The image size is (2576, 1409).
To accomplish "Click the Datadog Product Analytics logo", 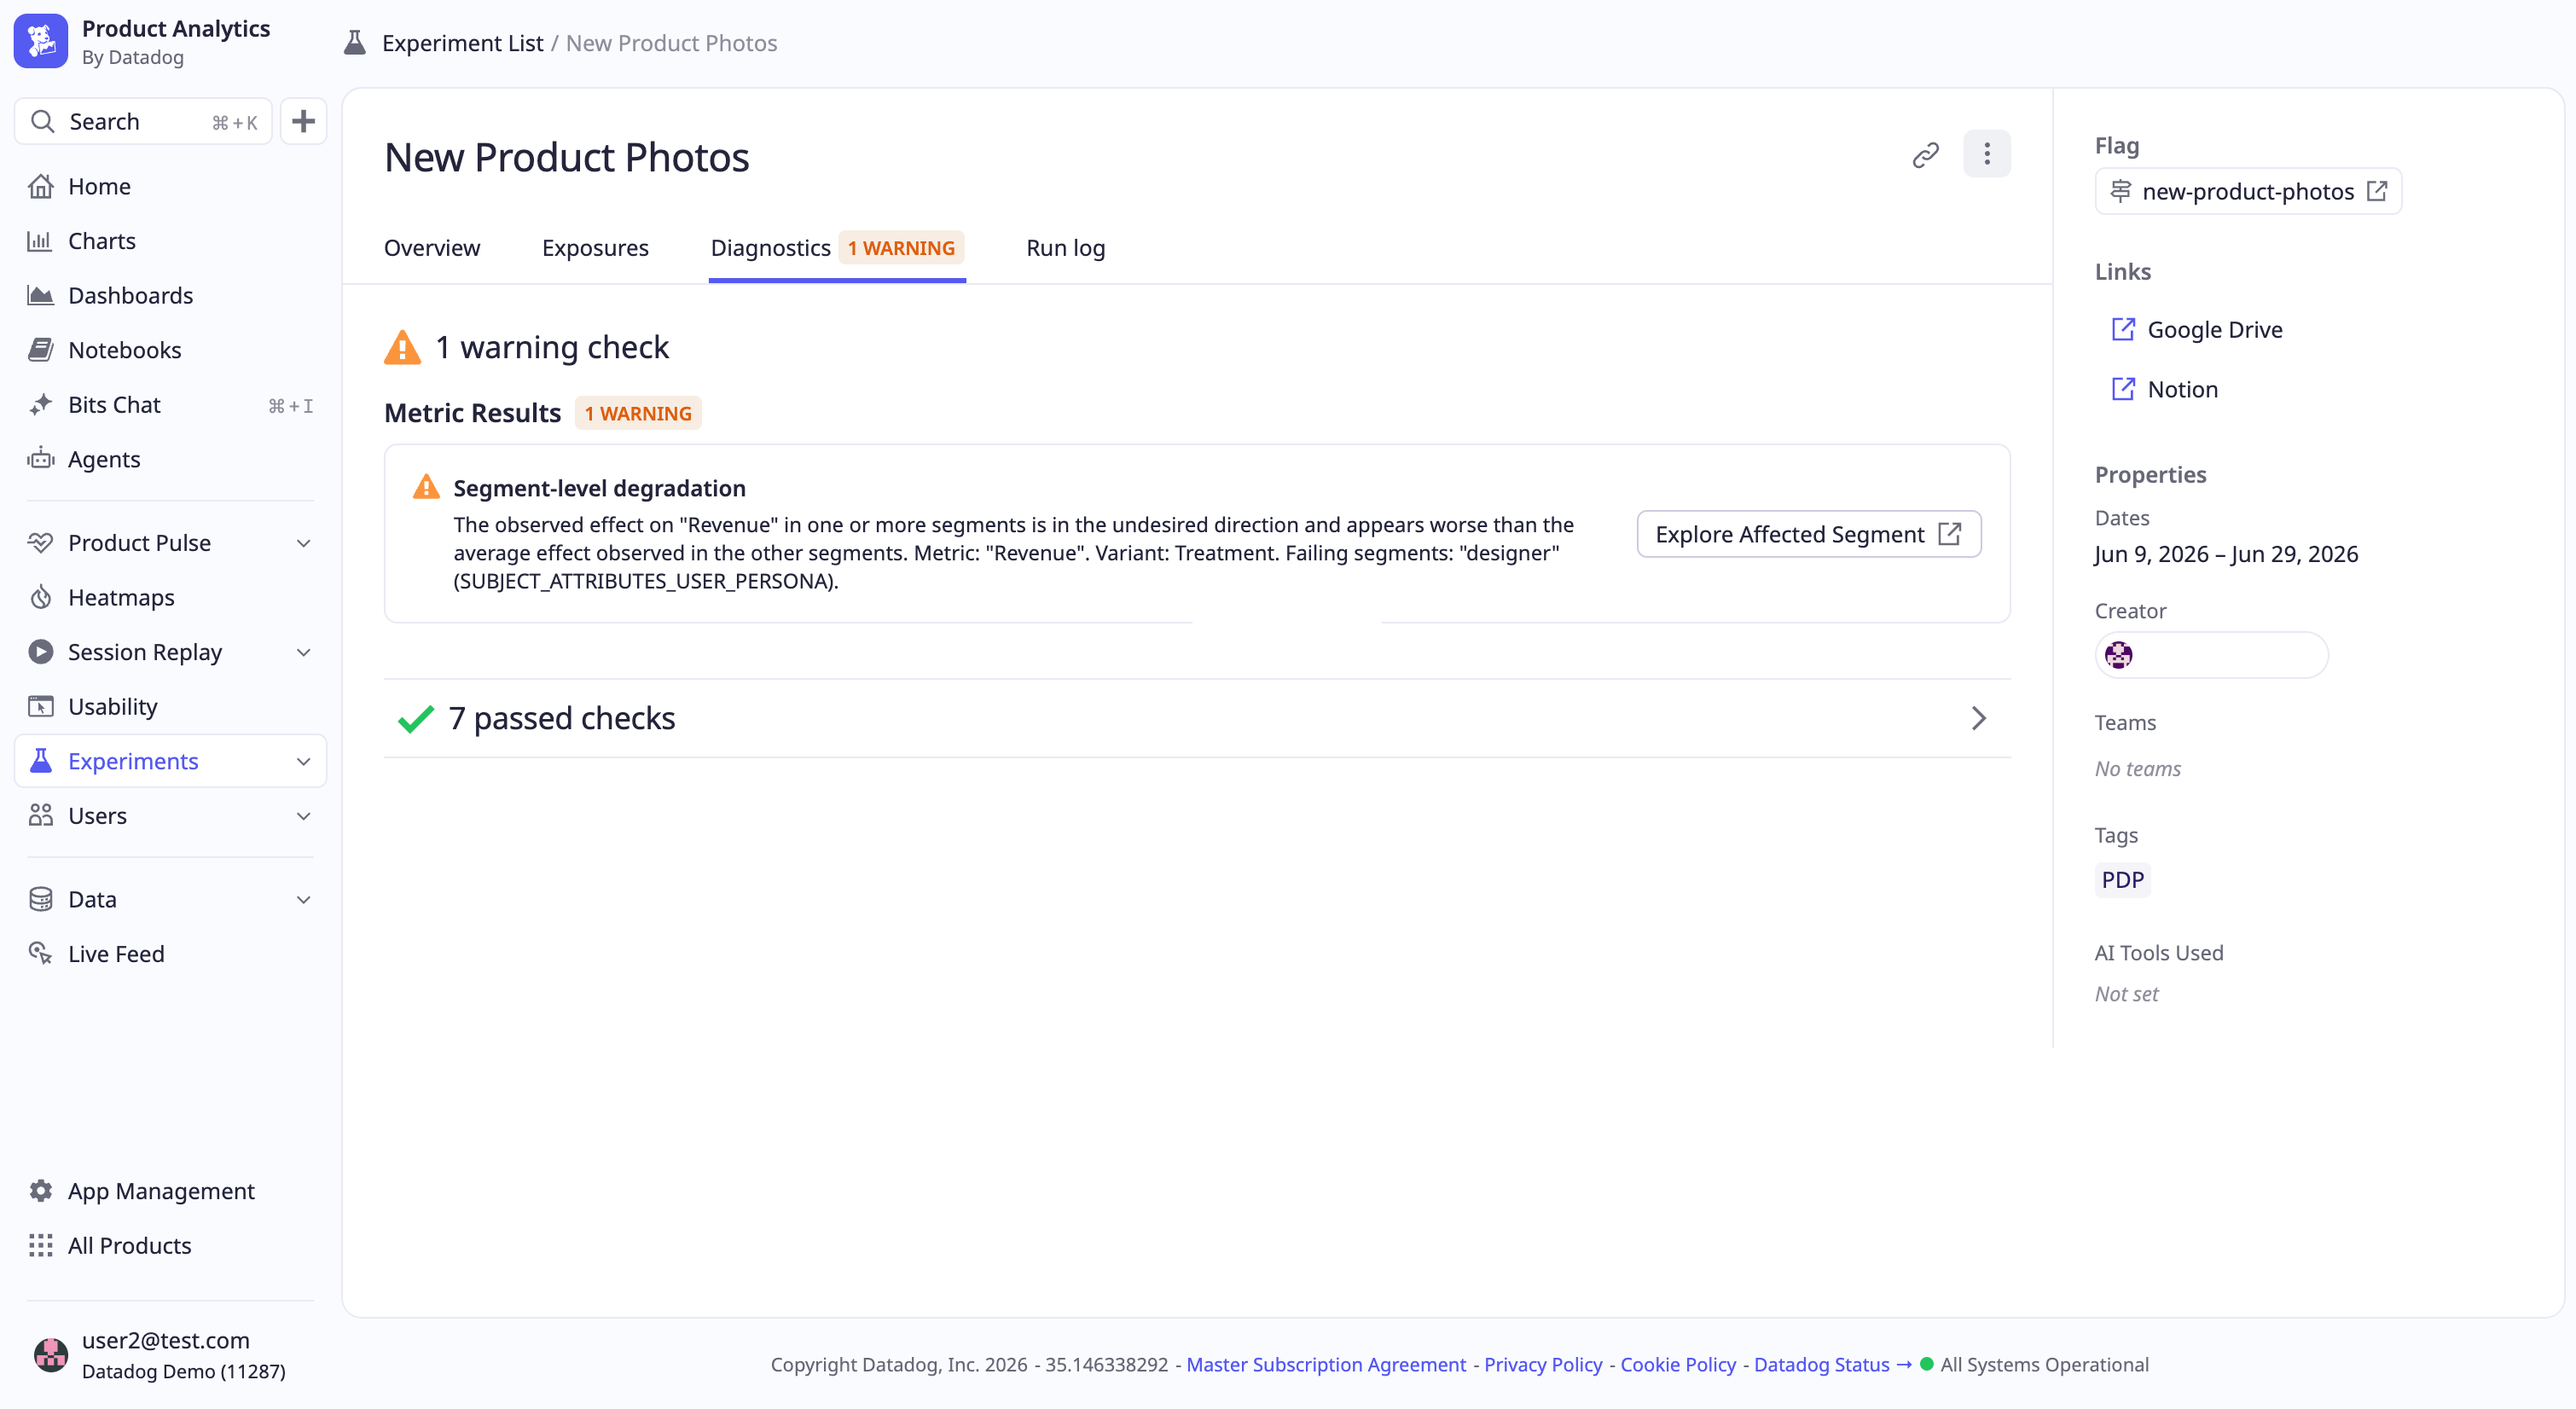I will coord(41,41).
